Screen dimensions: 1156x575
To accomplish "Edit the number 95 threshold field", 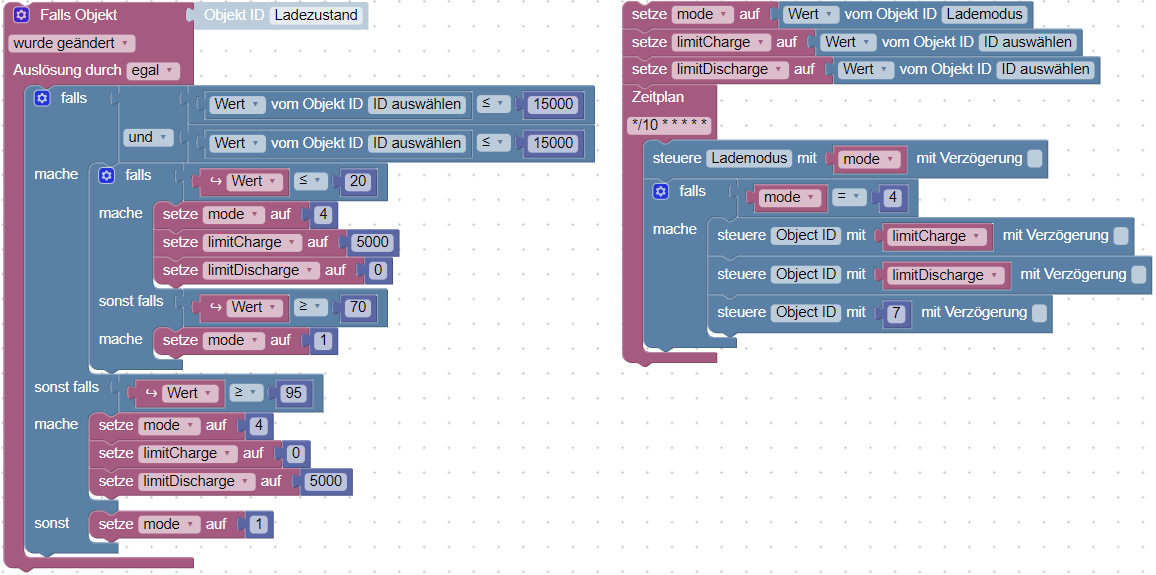I will (x=293, y=393).
